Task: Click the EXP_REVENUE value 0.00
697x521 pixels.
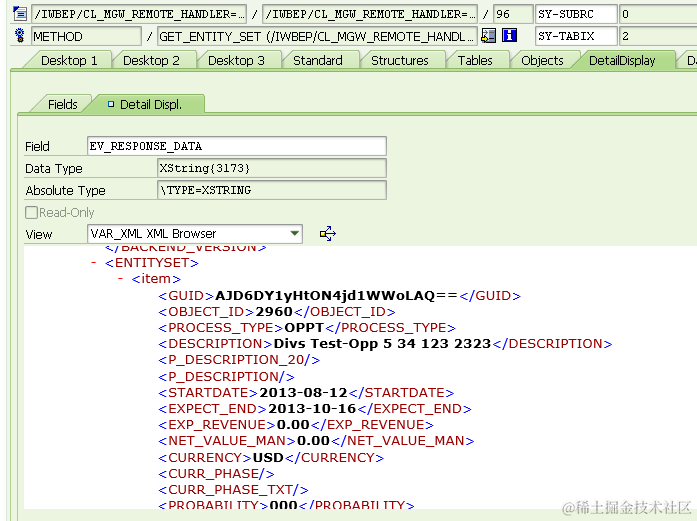Action: [293, 425]
